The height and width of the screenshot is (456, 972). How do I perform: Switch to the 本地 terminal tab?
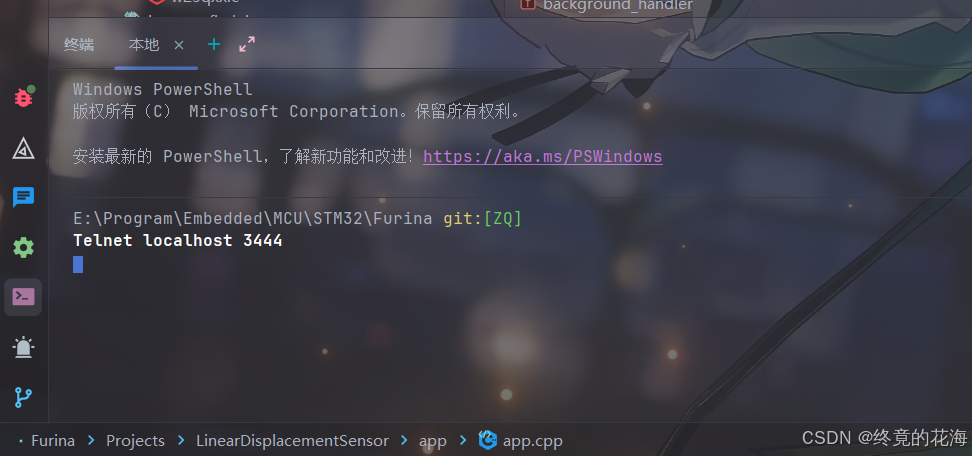point(144,45)
